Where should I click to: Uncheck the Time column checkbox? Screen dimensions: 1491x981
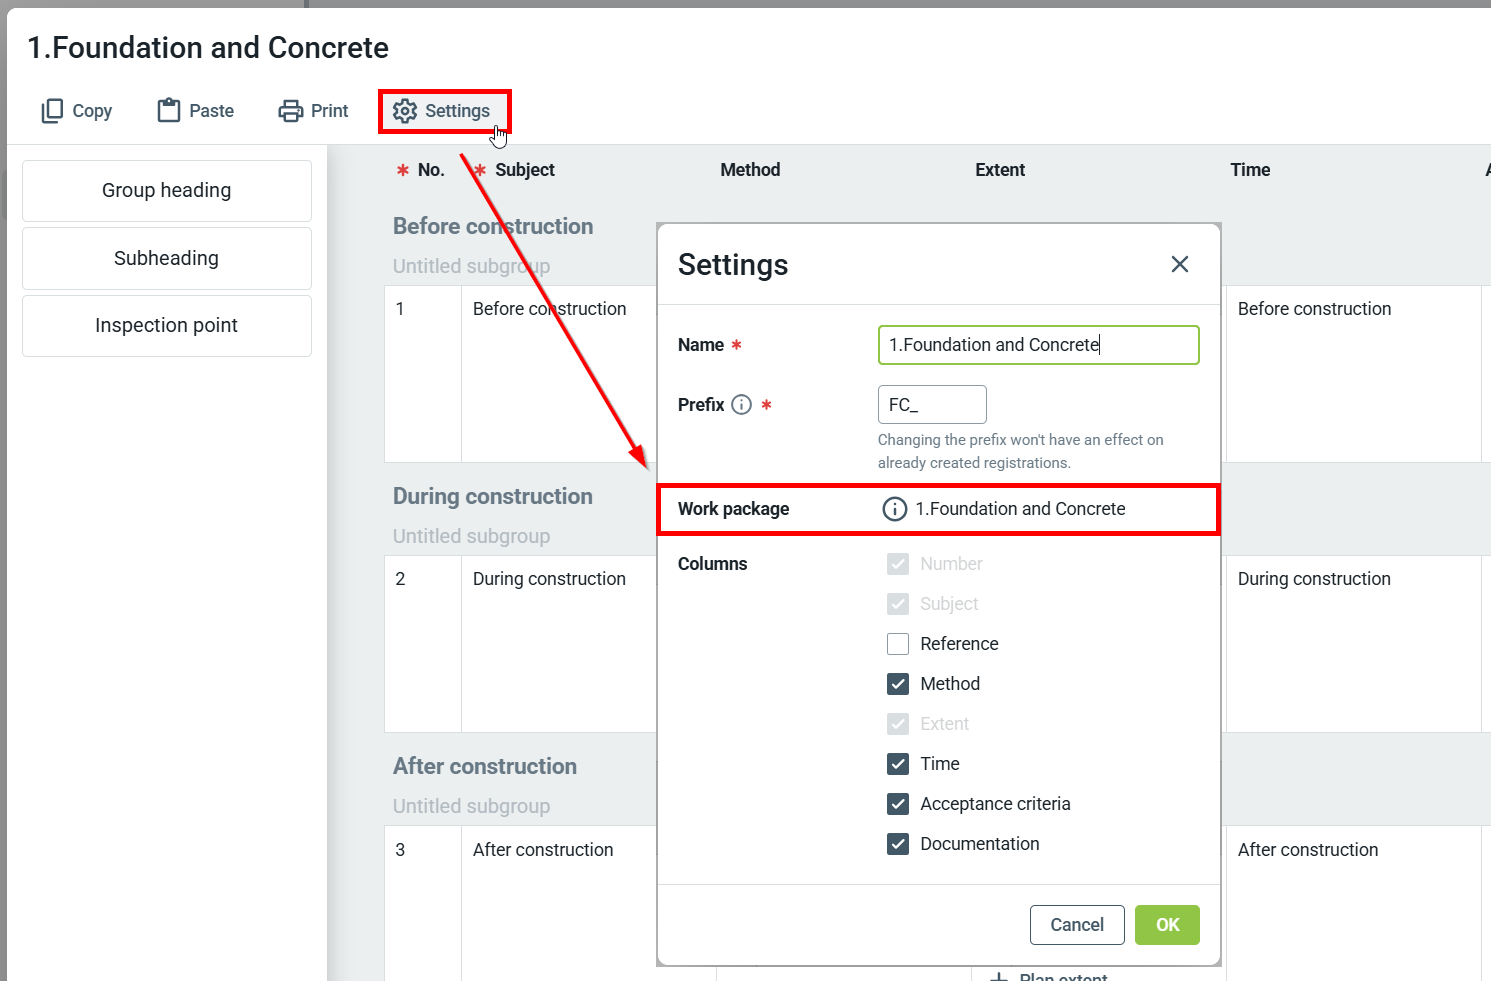pos(898,764)
